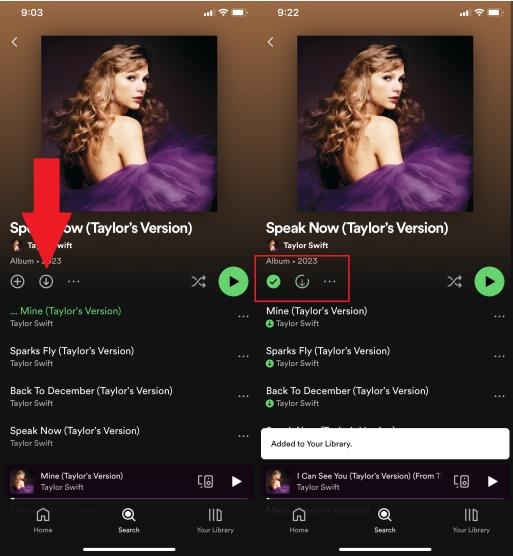
Task: Tap mini player thumbnail on the right screen
Action: click(x=278, y=482)
